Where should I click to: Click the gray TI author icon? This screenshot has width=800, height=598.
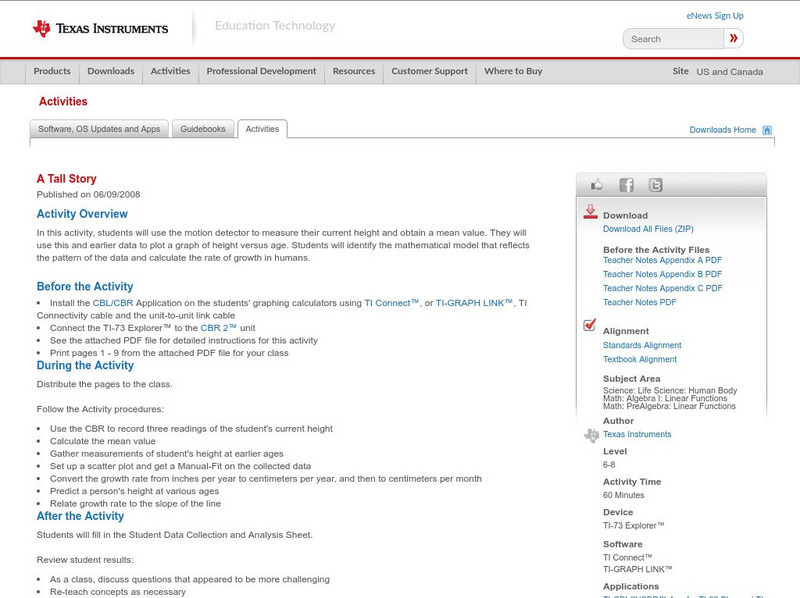click(x=591, y=435)
